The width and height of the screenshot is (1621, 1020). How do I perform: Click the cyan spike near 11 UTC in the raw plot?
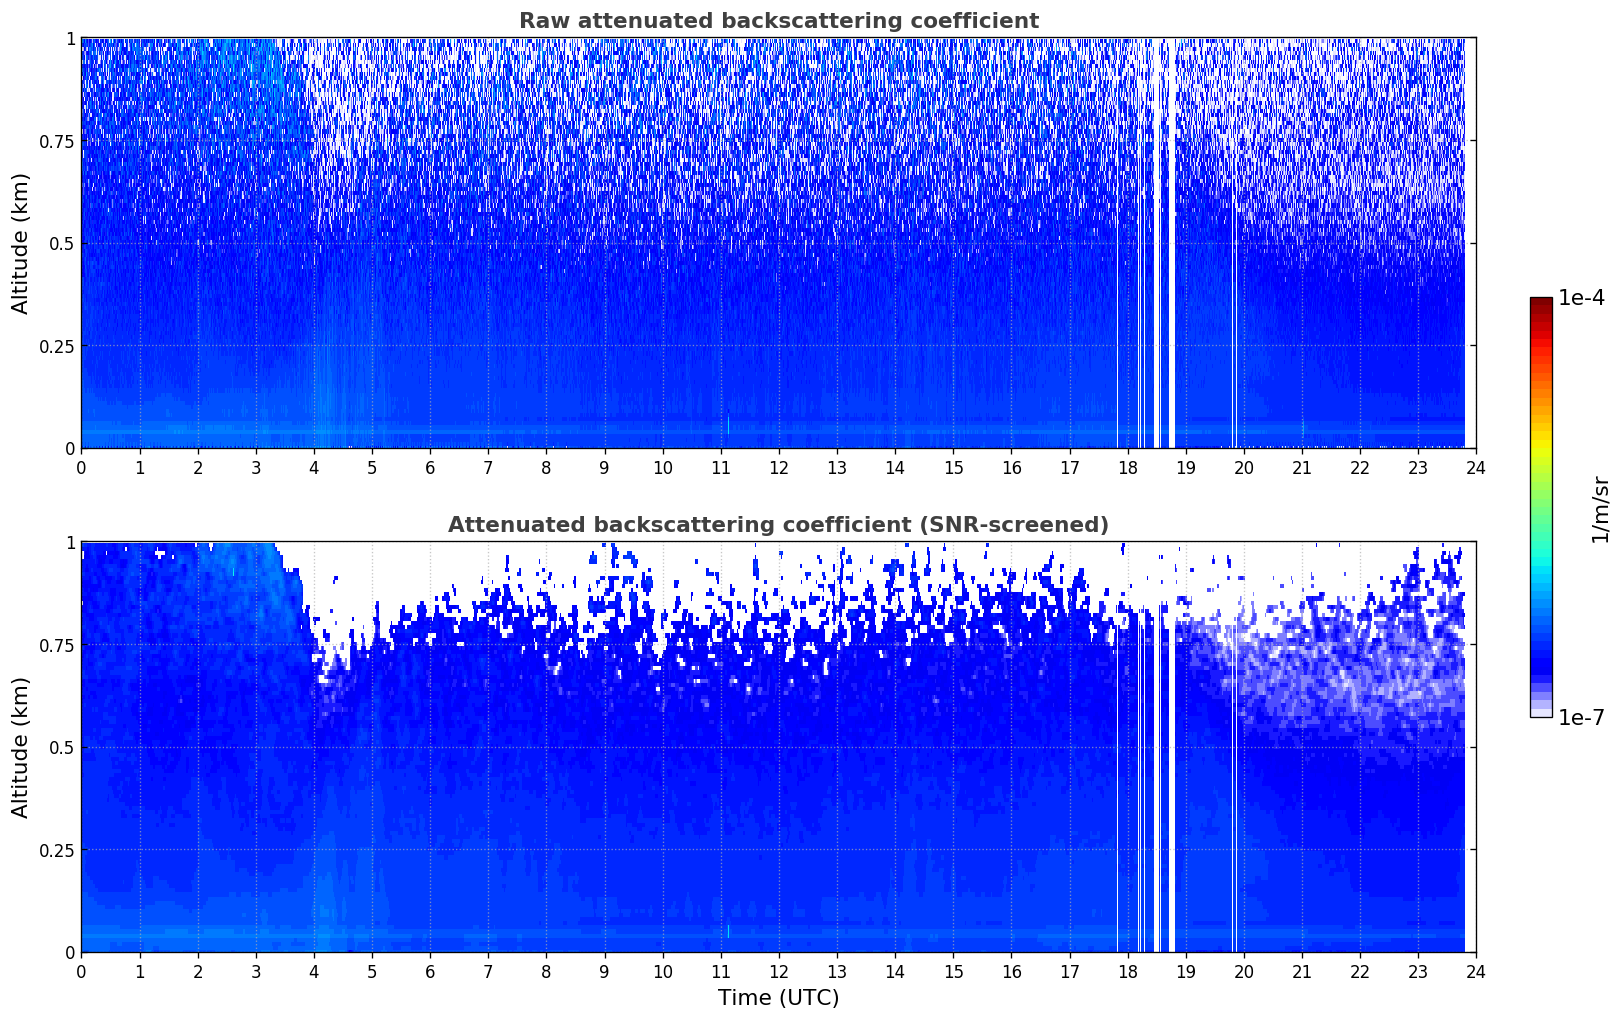click(728, 424)
